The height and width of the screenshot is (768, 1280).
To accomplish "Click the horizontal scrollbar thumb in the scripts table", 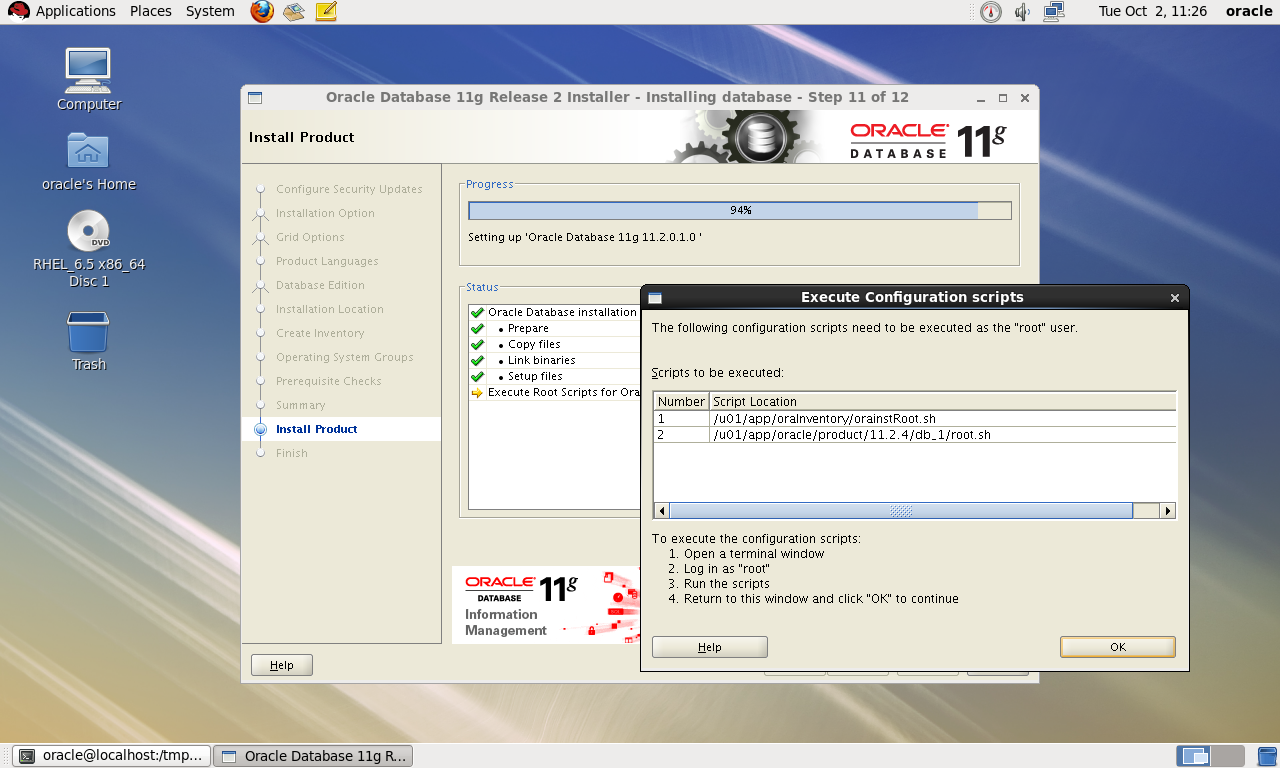I will [x=900, y=510].
